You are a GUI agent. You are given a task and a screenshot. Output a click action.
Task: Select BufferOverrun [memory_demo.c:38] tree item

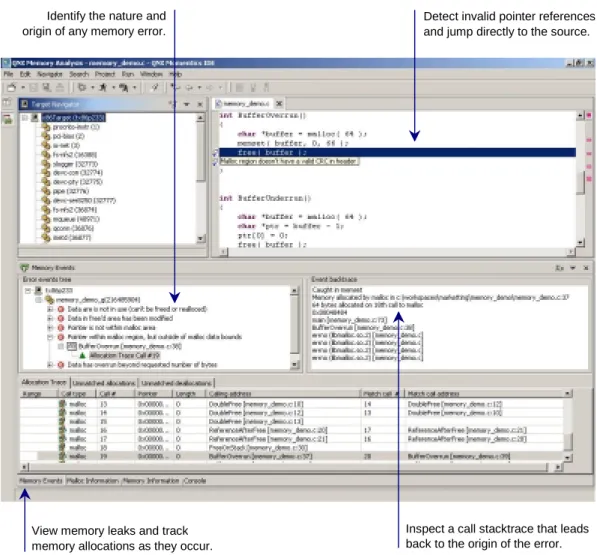click(x=130, y=346)
